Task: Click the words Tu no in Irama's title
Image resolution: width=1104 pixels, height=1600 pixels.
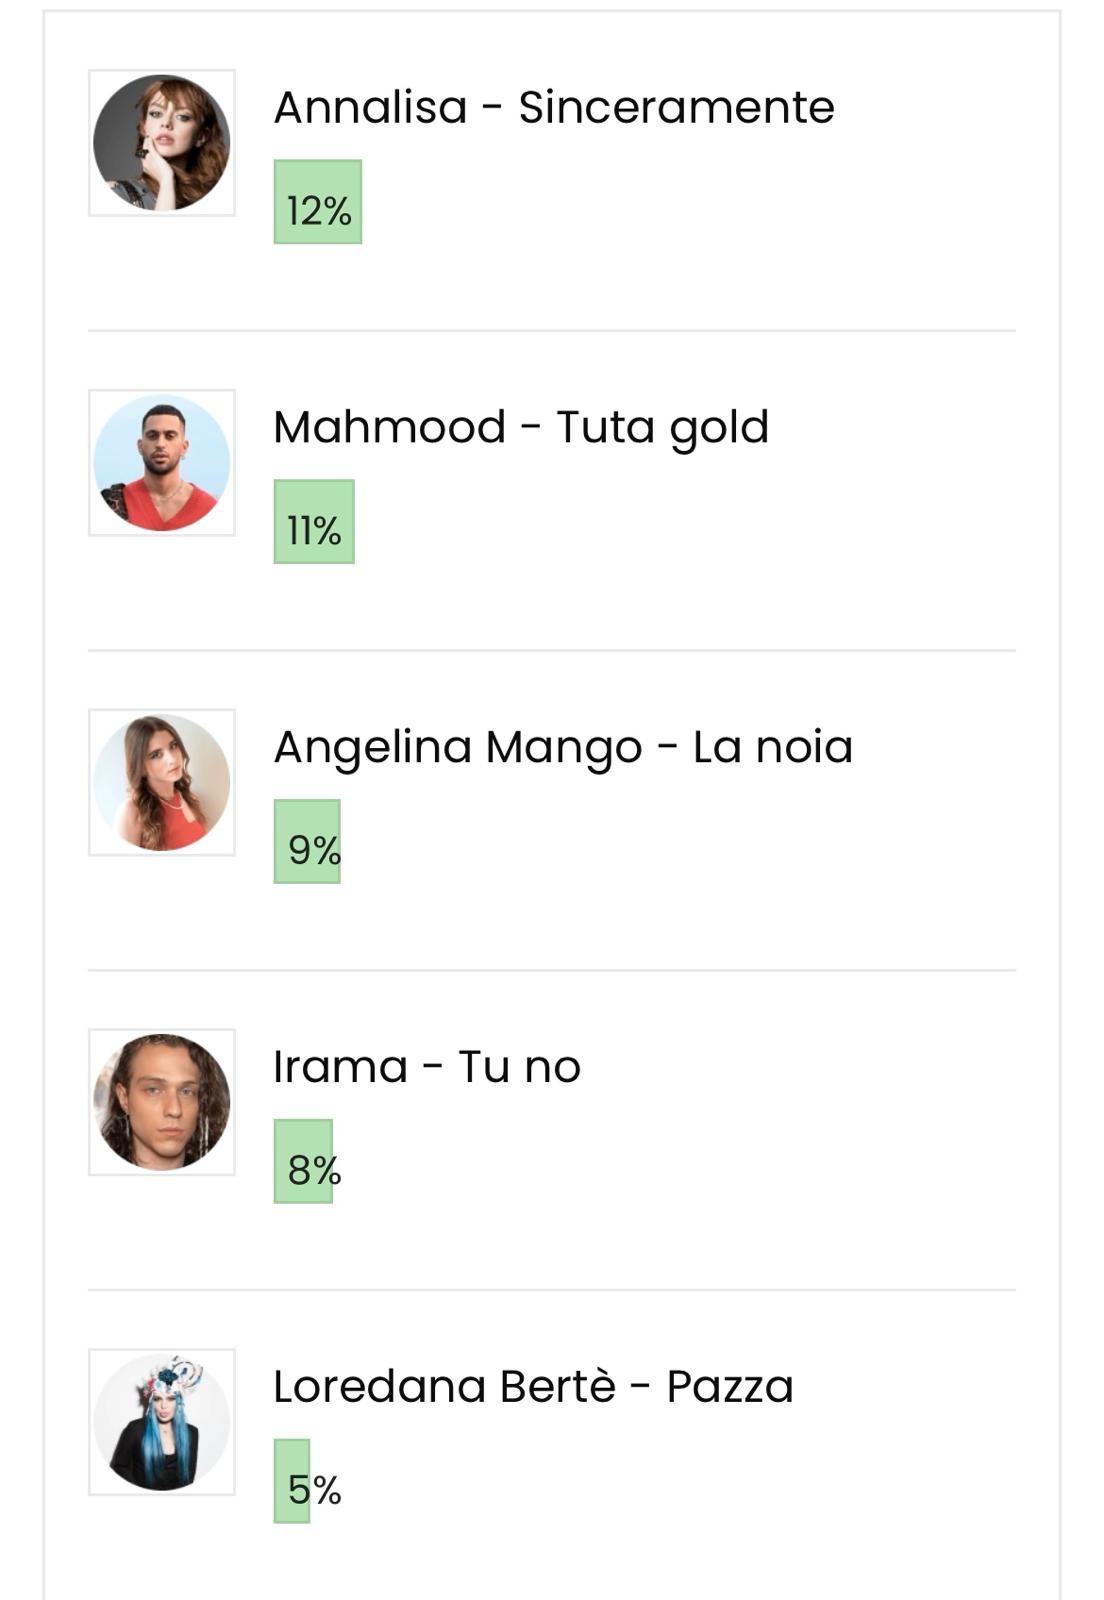Action: (519, 1067)
